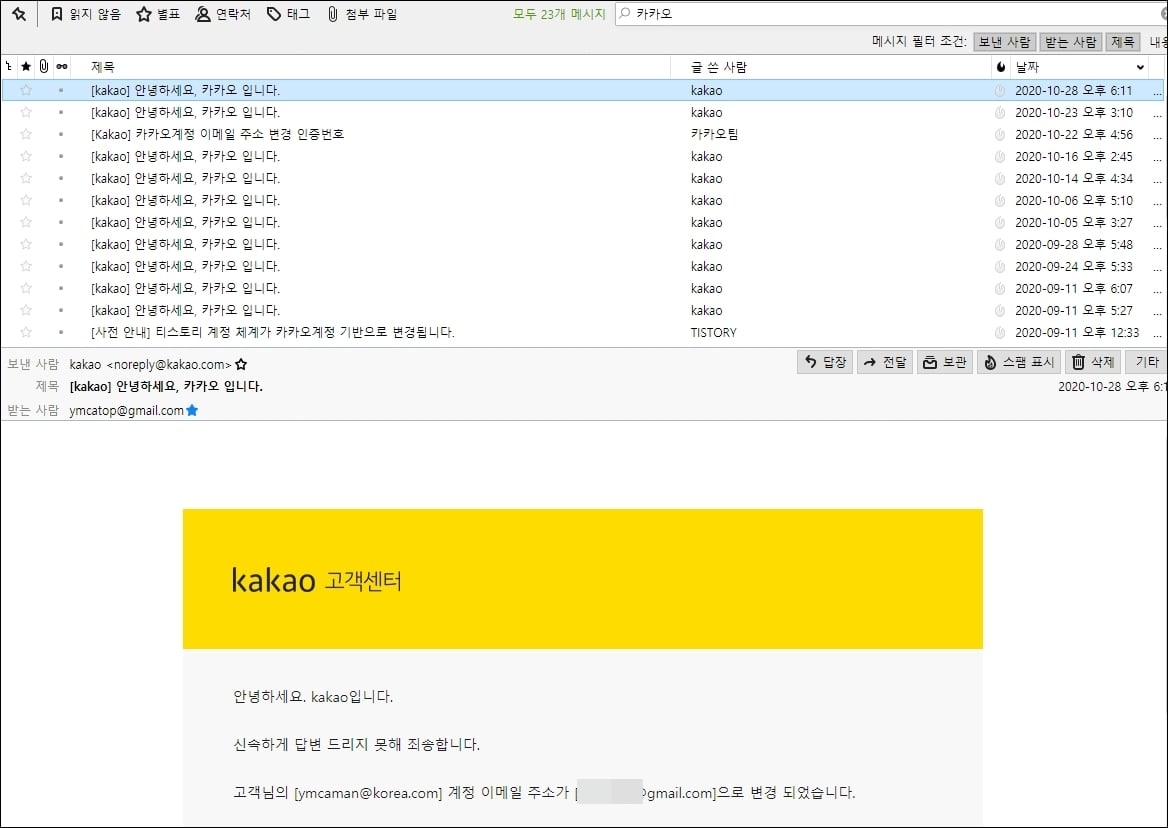Select the kakao message dated 2020-09-11 오후 6:07
The width and height of the screenshot is (1168, 828).
583,288
